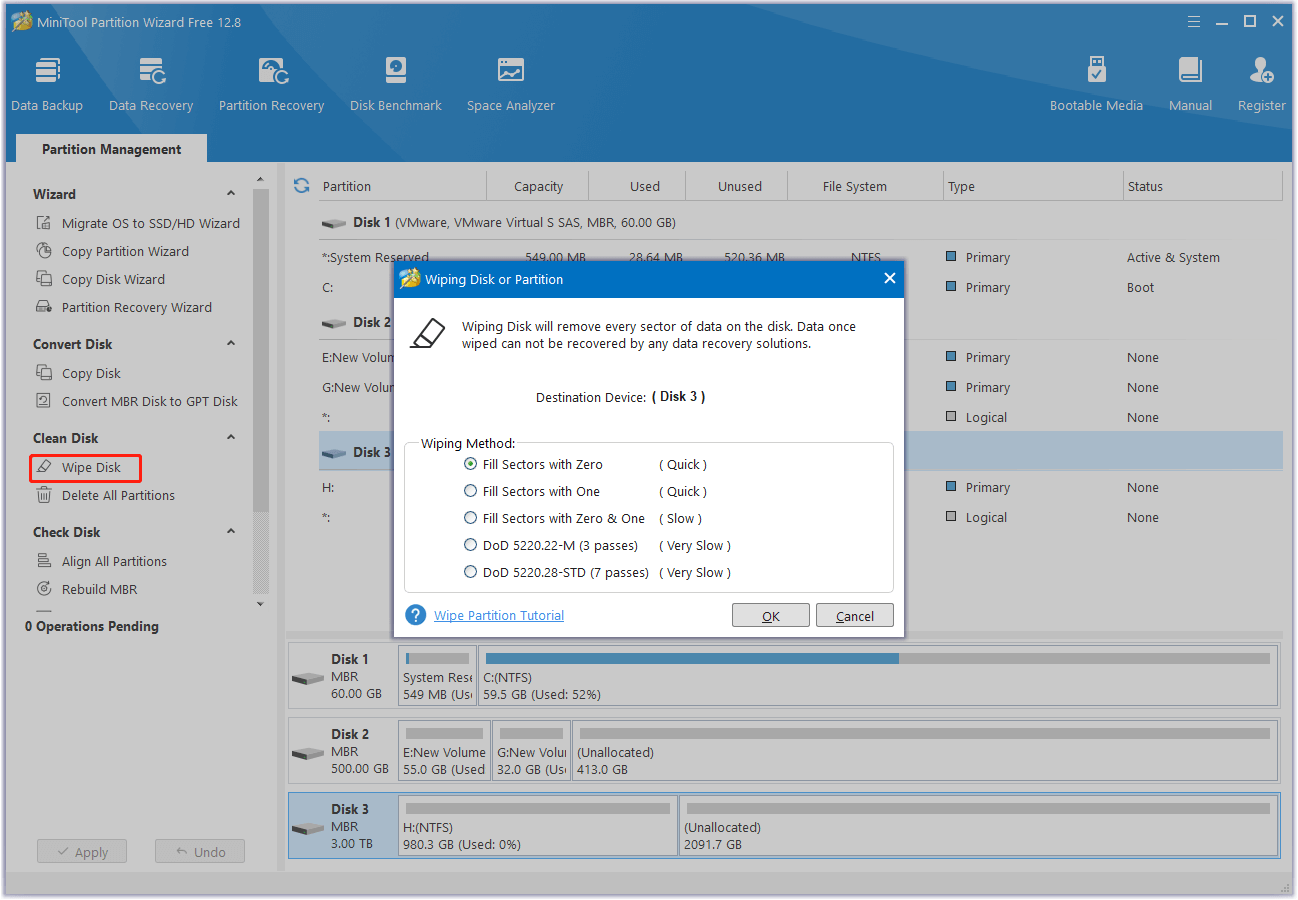Start Copy Disk Wizard
This screenshot has width=1298, height=900.
100,279
